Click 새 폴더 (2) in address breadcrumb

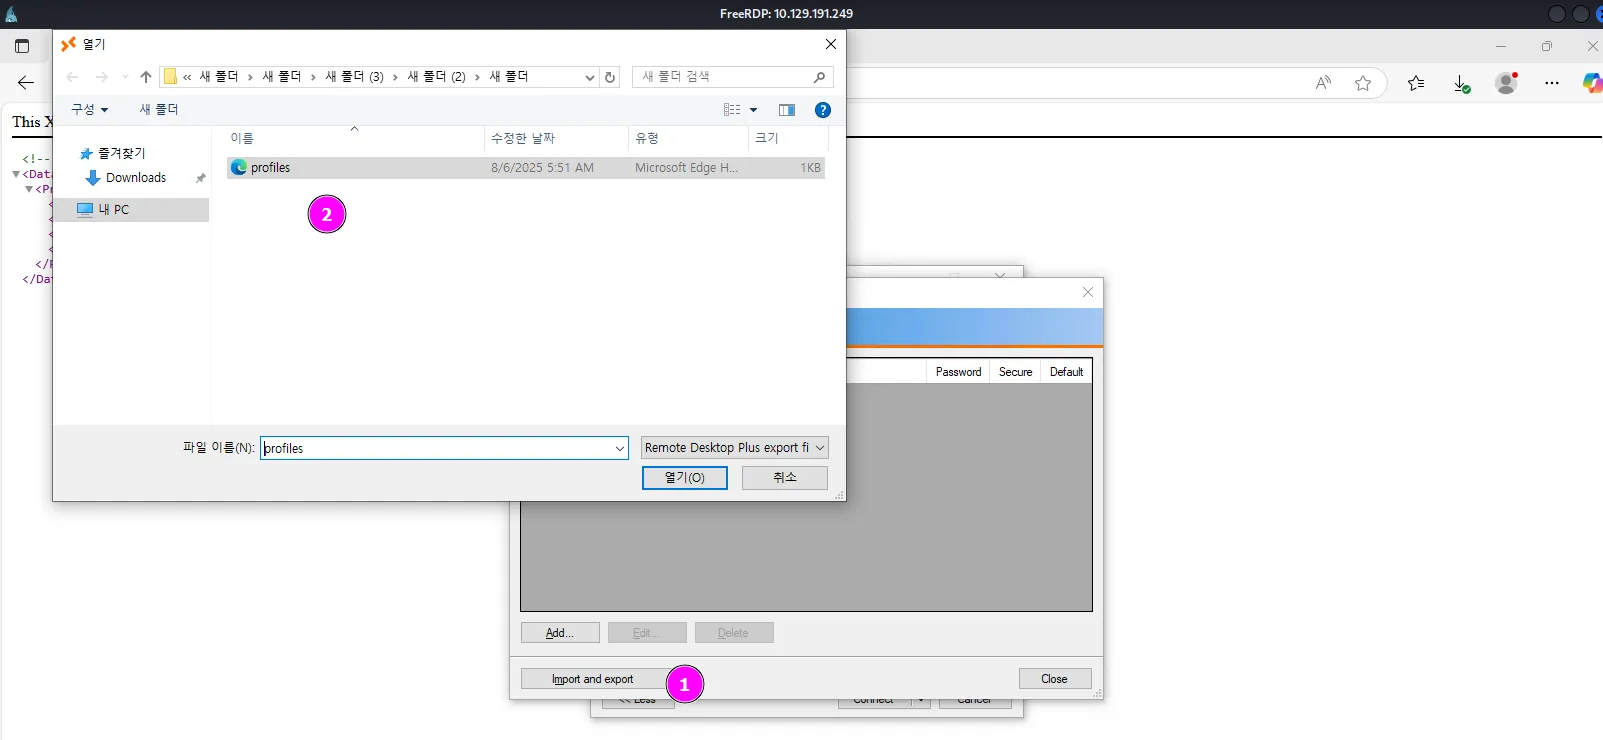point(436,77)
